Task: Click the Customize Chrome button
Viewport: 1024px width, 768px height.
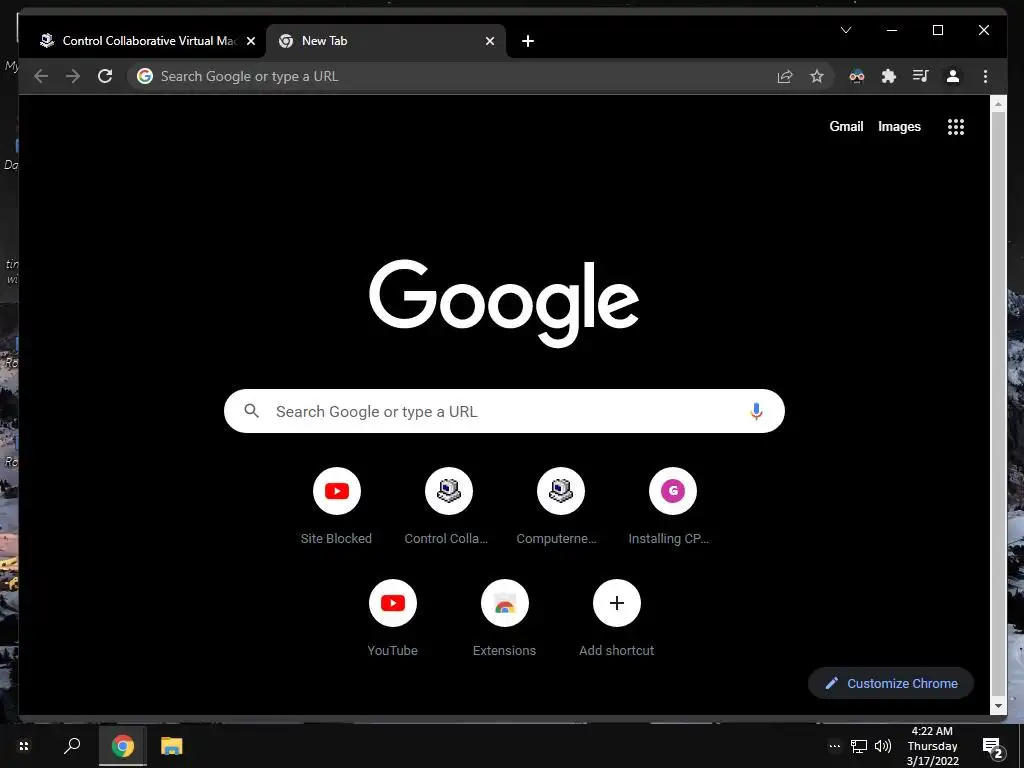Action: click(891, 683)
